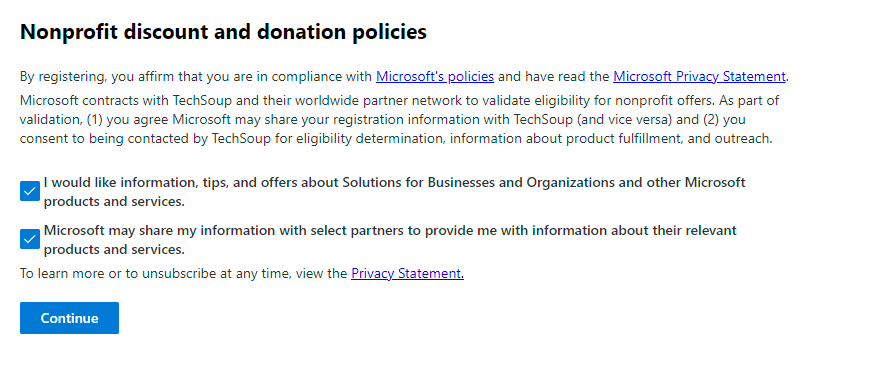Screen dimensions: 871x366
Task: Click the Continue button
Action: (69, 318)
